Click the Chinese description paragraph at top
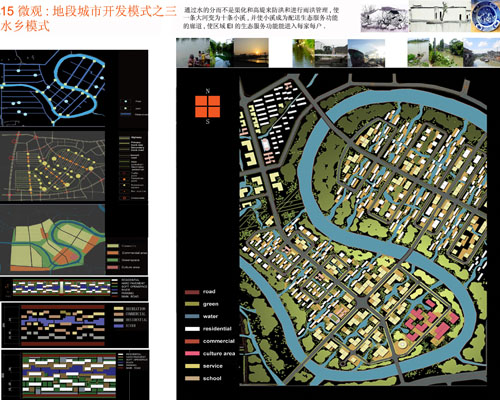The height and width of the screenshot is (400, 500). [261, 18]
